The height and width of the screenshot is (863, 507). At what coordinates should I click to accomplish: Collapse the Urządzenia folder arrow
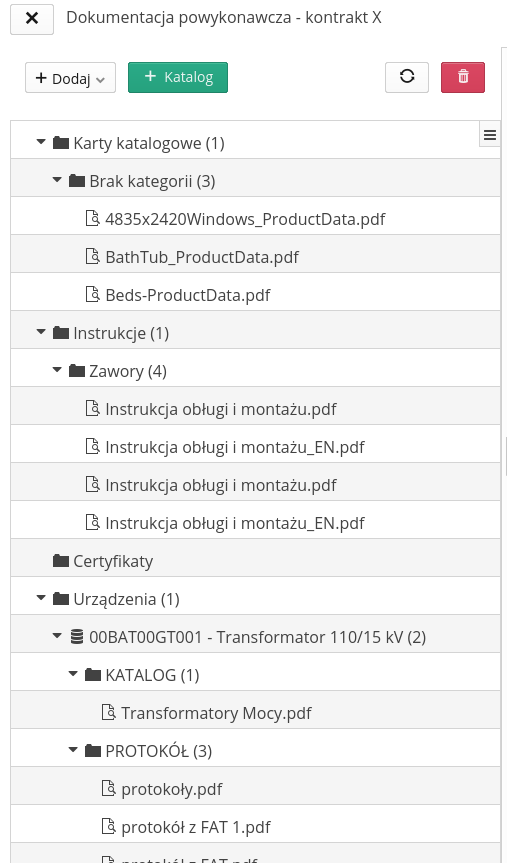(41, 598)
